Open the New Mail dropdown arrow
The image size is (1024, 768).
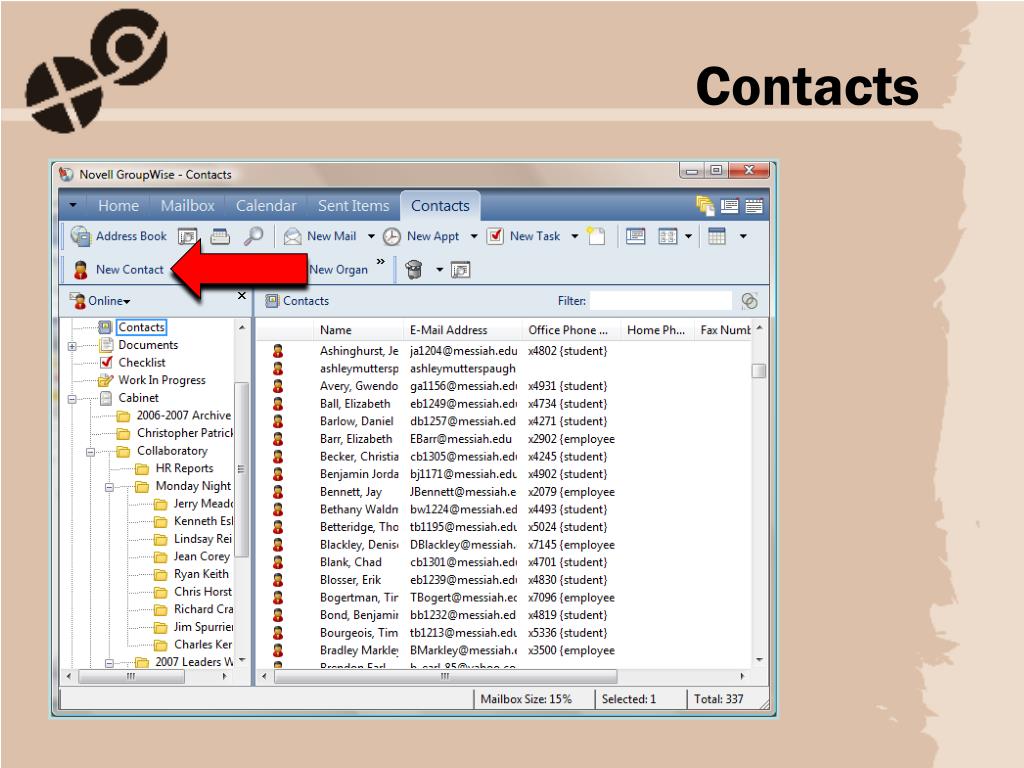(371, 236)
